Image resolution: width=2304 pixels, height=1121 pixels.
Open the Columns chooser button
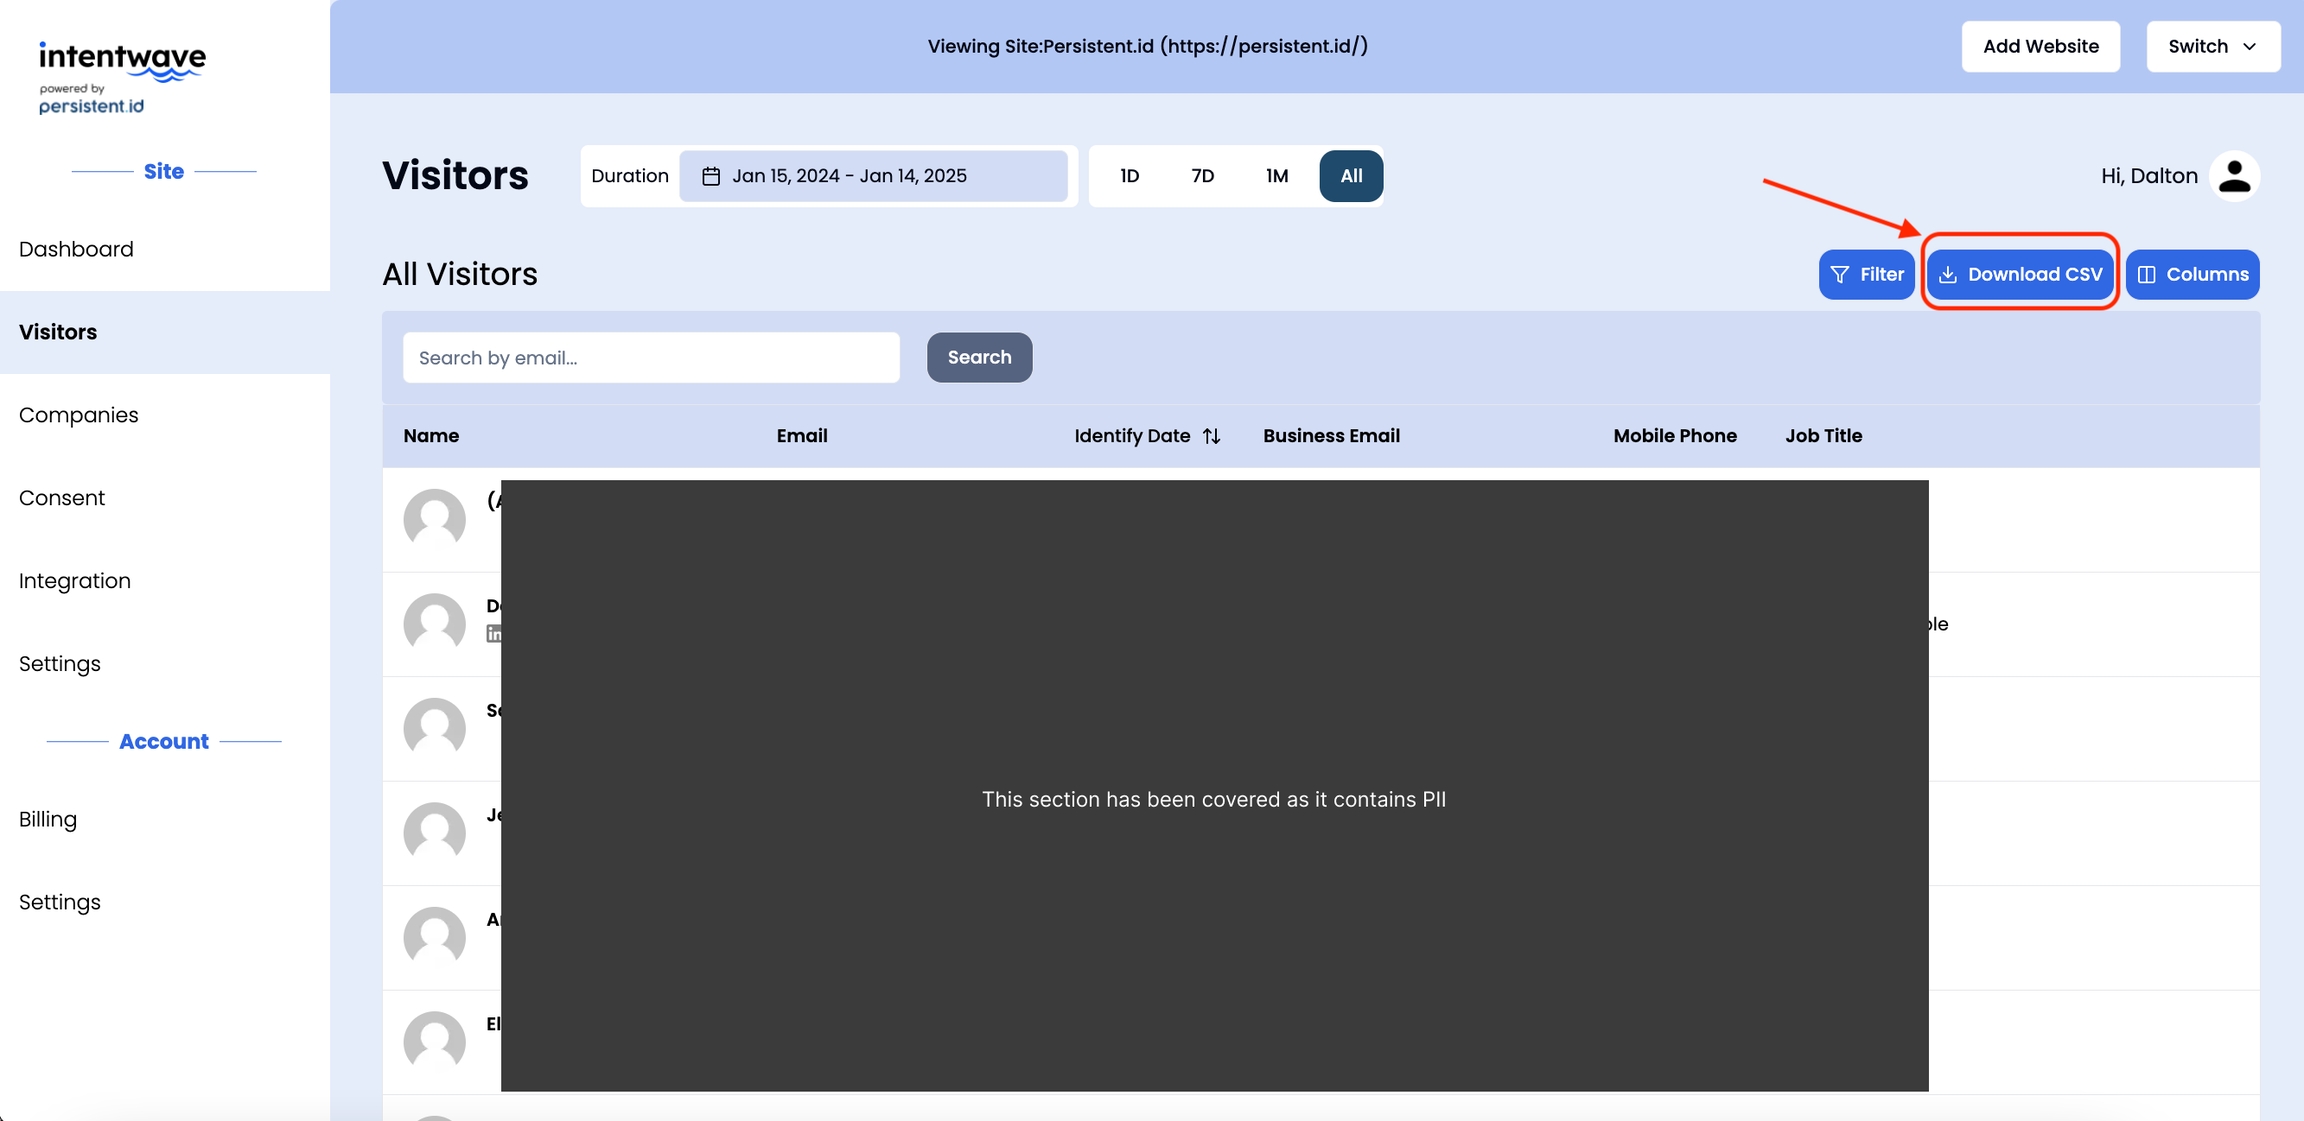pos(2192,274)
